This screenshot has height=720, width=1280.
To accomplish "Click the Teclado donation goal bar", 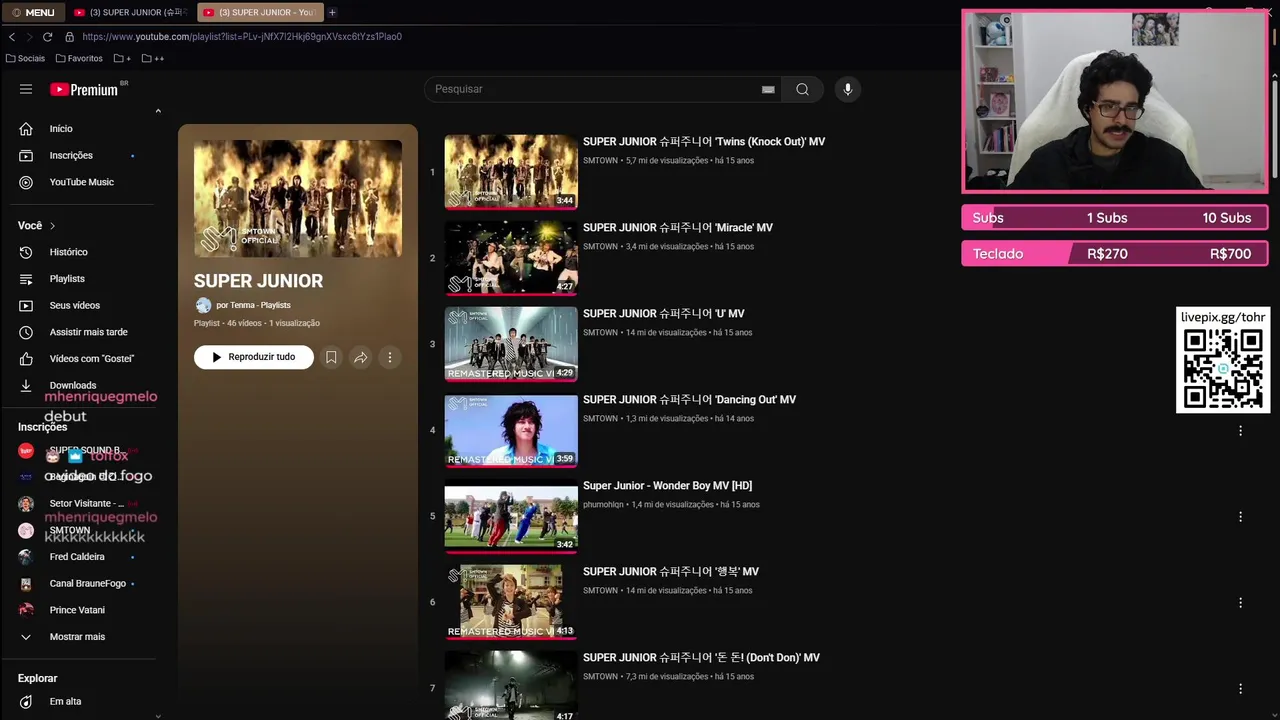I will click(x=1115, y=254).
